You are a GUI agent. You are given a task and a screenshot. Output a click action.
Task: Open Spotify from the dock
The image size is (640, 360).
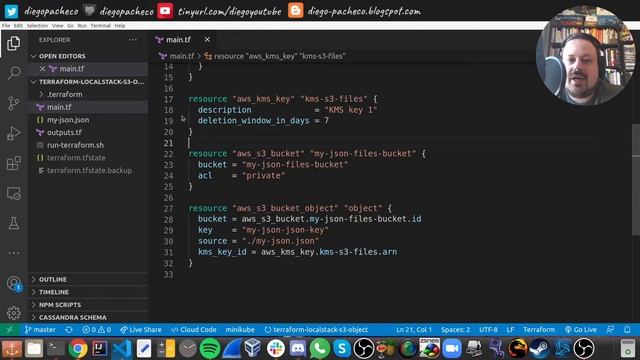(x=210, y=349)
